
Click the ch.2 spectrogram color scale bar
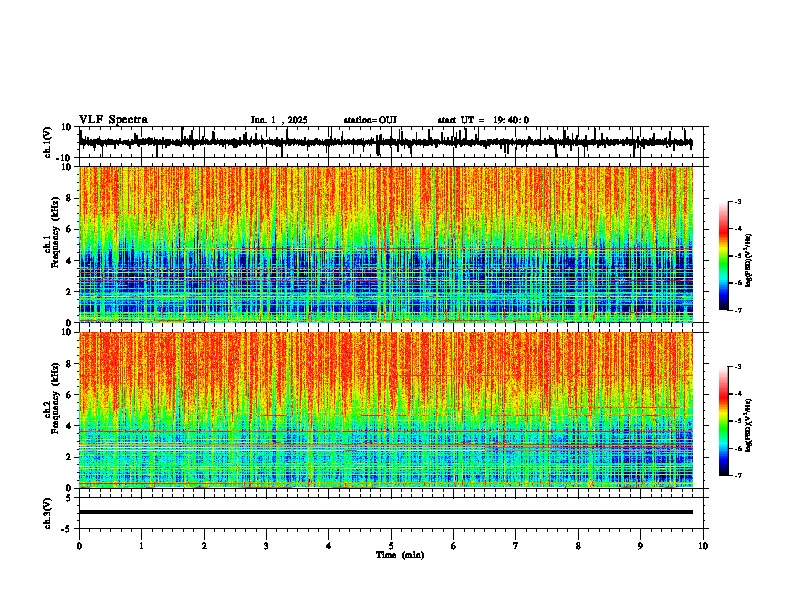click(724, 421)
